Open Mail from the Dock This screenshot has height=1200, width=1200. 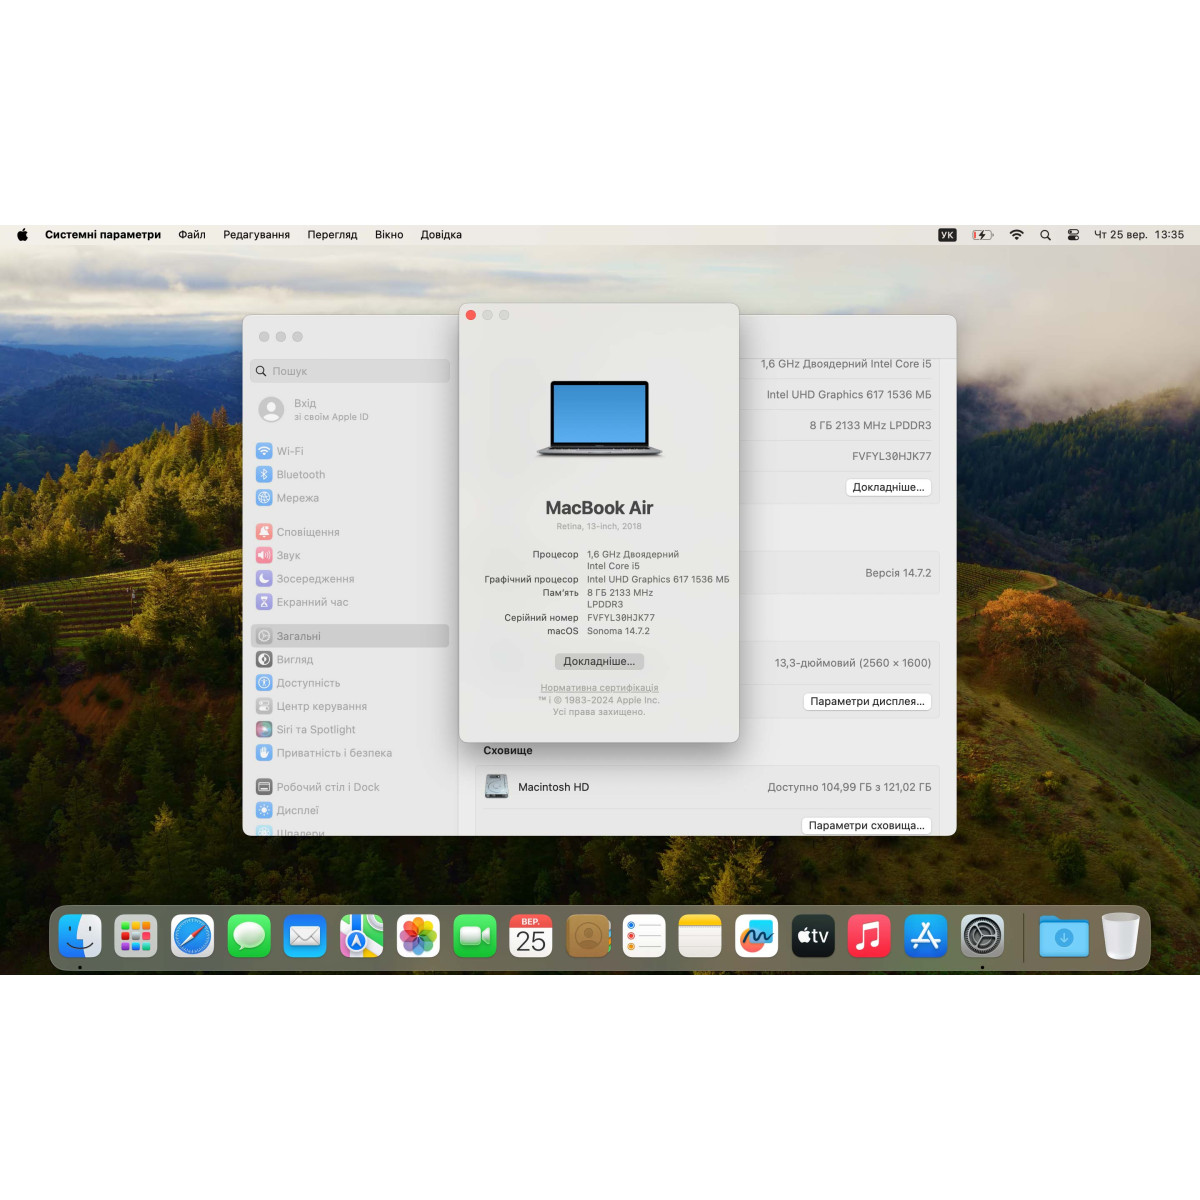[x=305, y=937]
